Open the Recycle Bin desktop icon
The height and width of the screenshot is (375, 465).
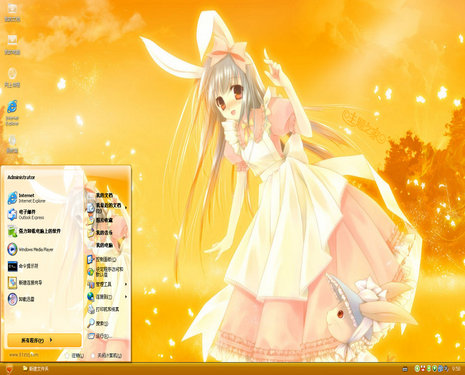(x=12, y=144)
